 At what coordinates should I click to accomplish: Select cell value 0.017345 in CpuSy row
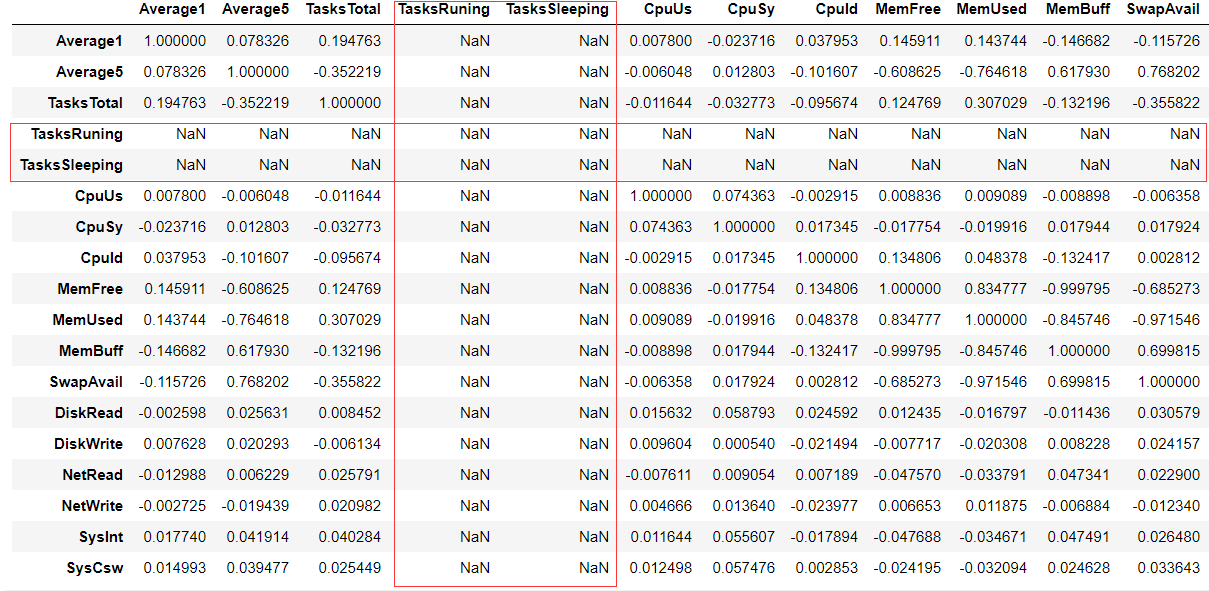pos(826,227)
